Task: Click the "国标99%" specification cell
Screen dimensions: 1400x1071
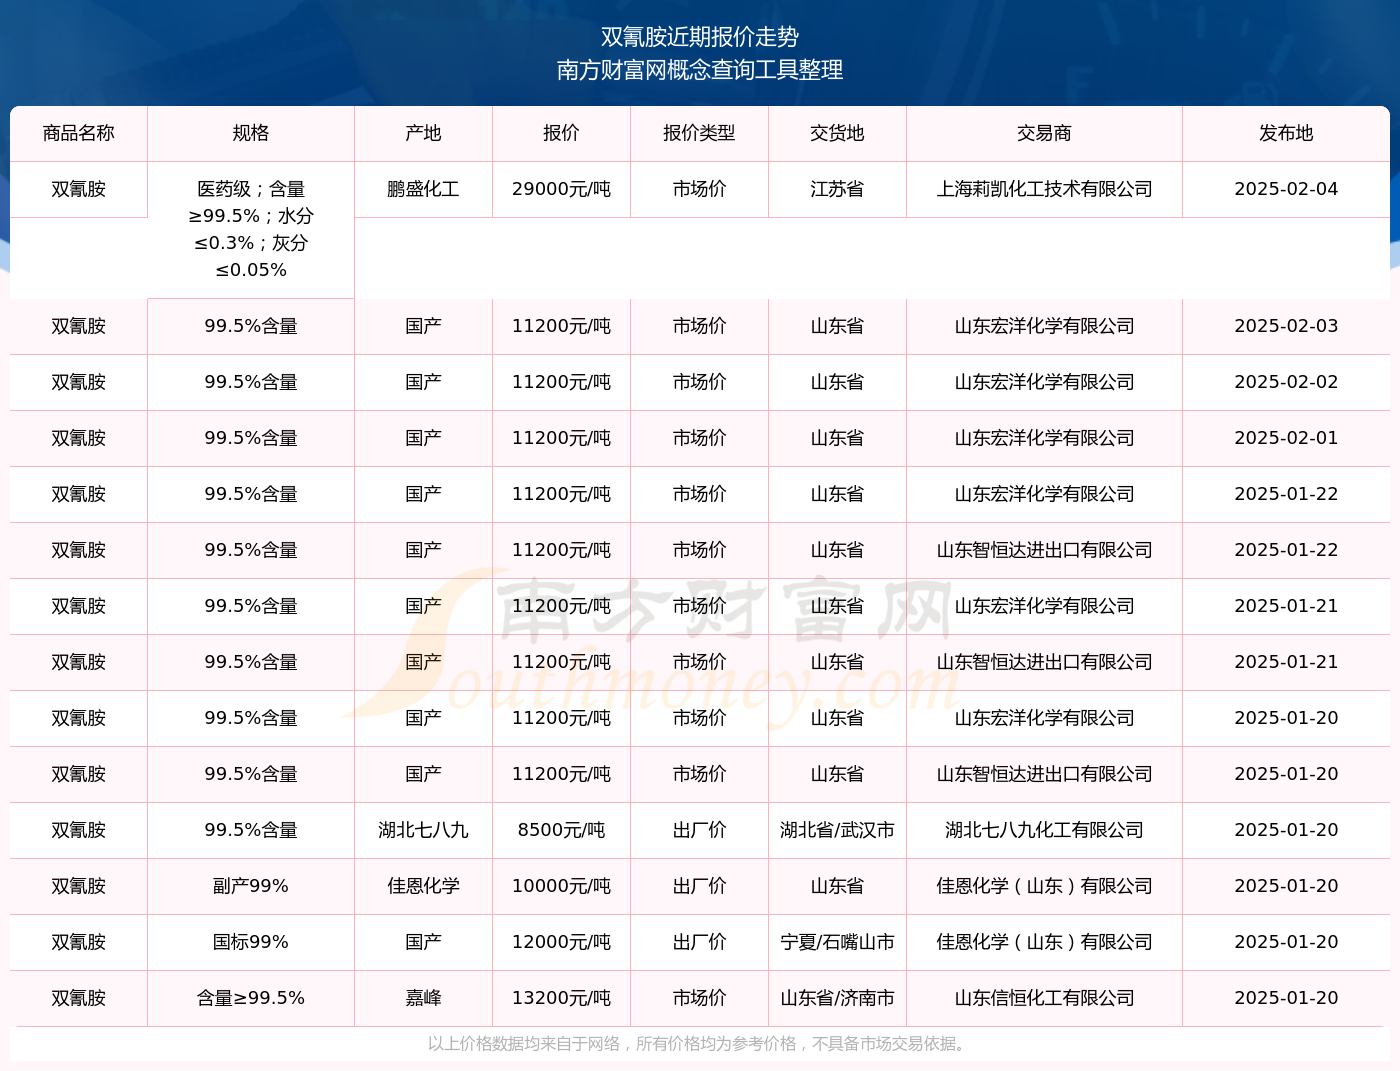Action: click(x=251, y=942)
